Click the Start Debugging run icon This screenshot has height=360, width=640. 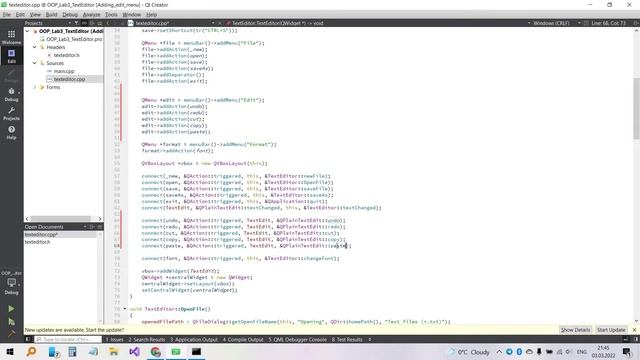click(x=11, y=322)
